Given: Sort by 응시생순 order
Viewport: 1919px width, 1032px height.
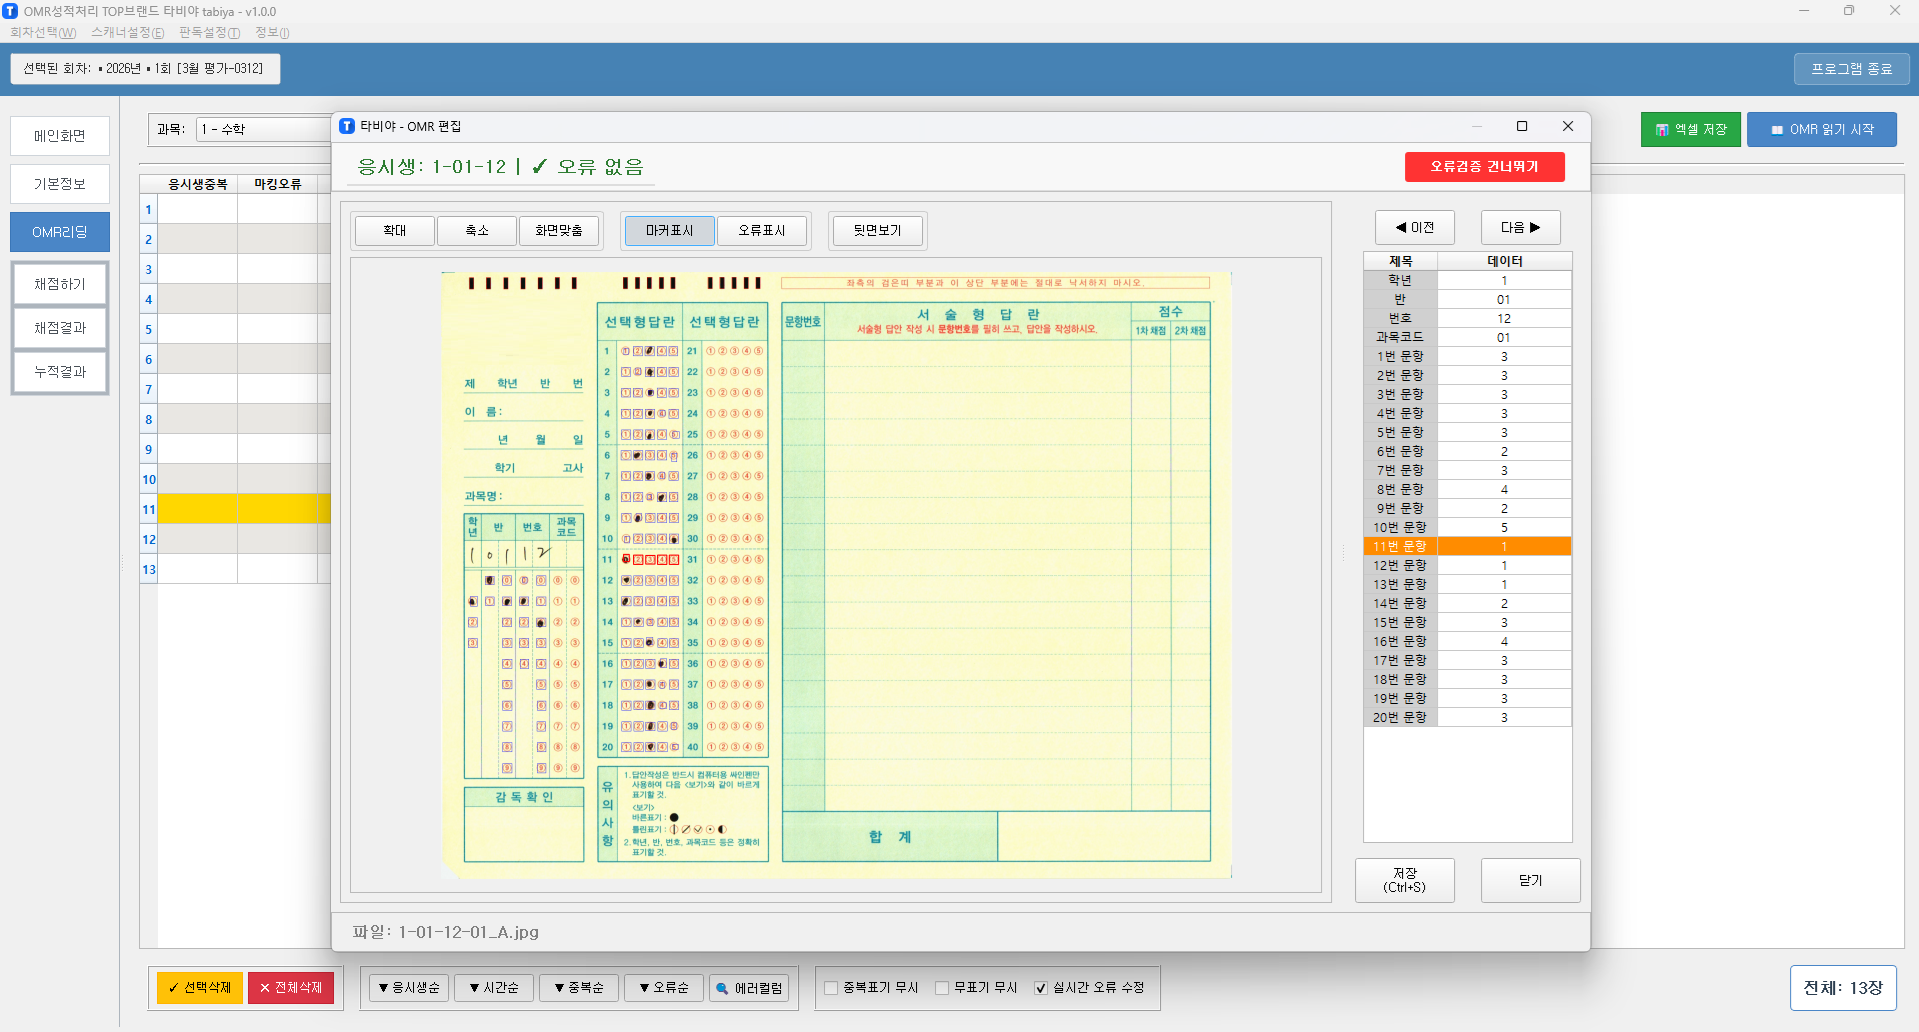Looking at the screenshot, I should (x=409, y=988).
